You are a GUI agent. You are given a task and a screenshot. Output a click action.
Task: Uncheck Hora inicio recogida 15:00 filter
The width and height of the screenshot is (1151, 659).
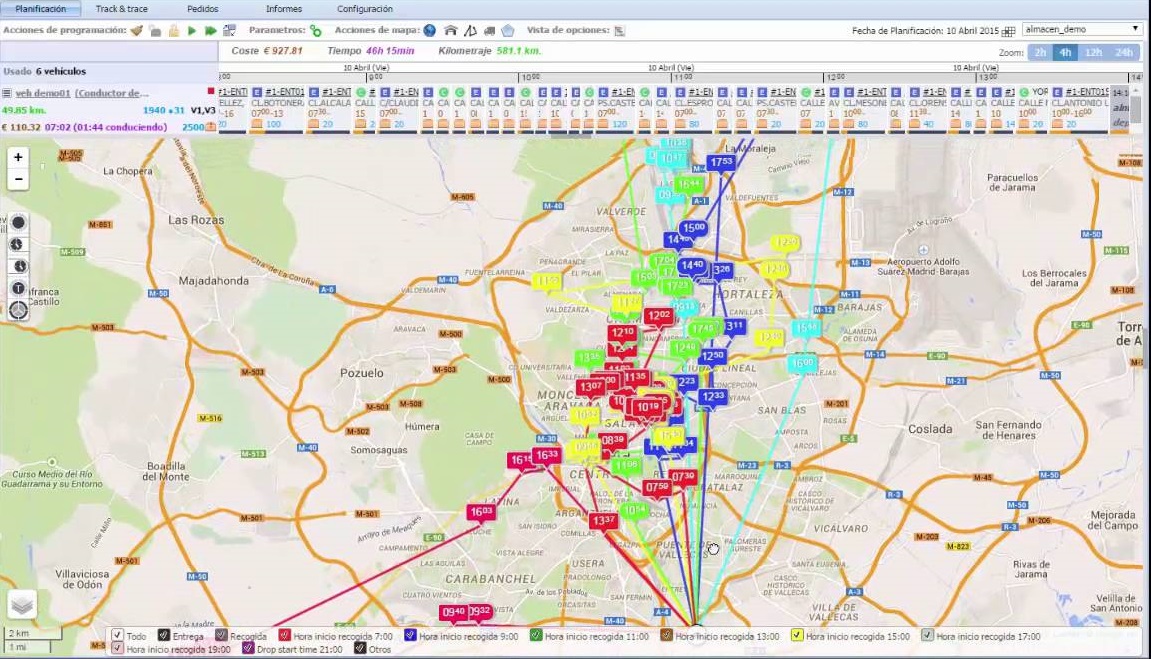tap(797, 636)
